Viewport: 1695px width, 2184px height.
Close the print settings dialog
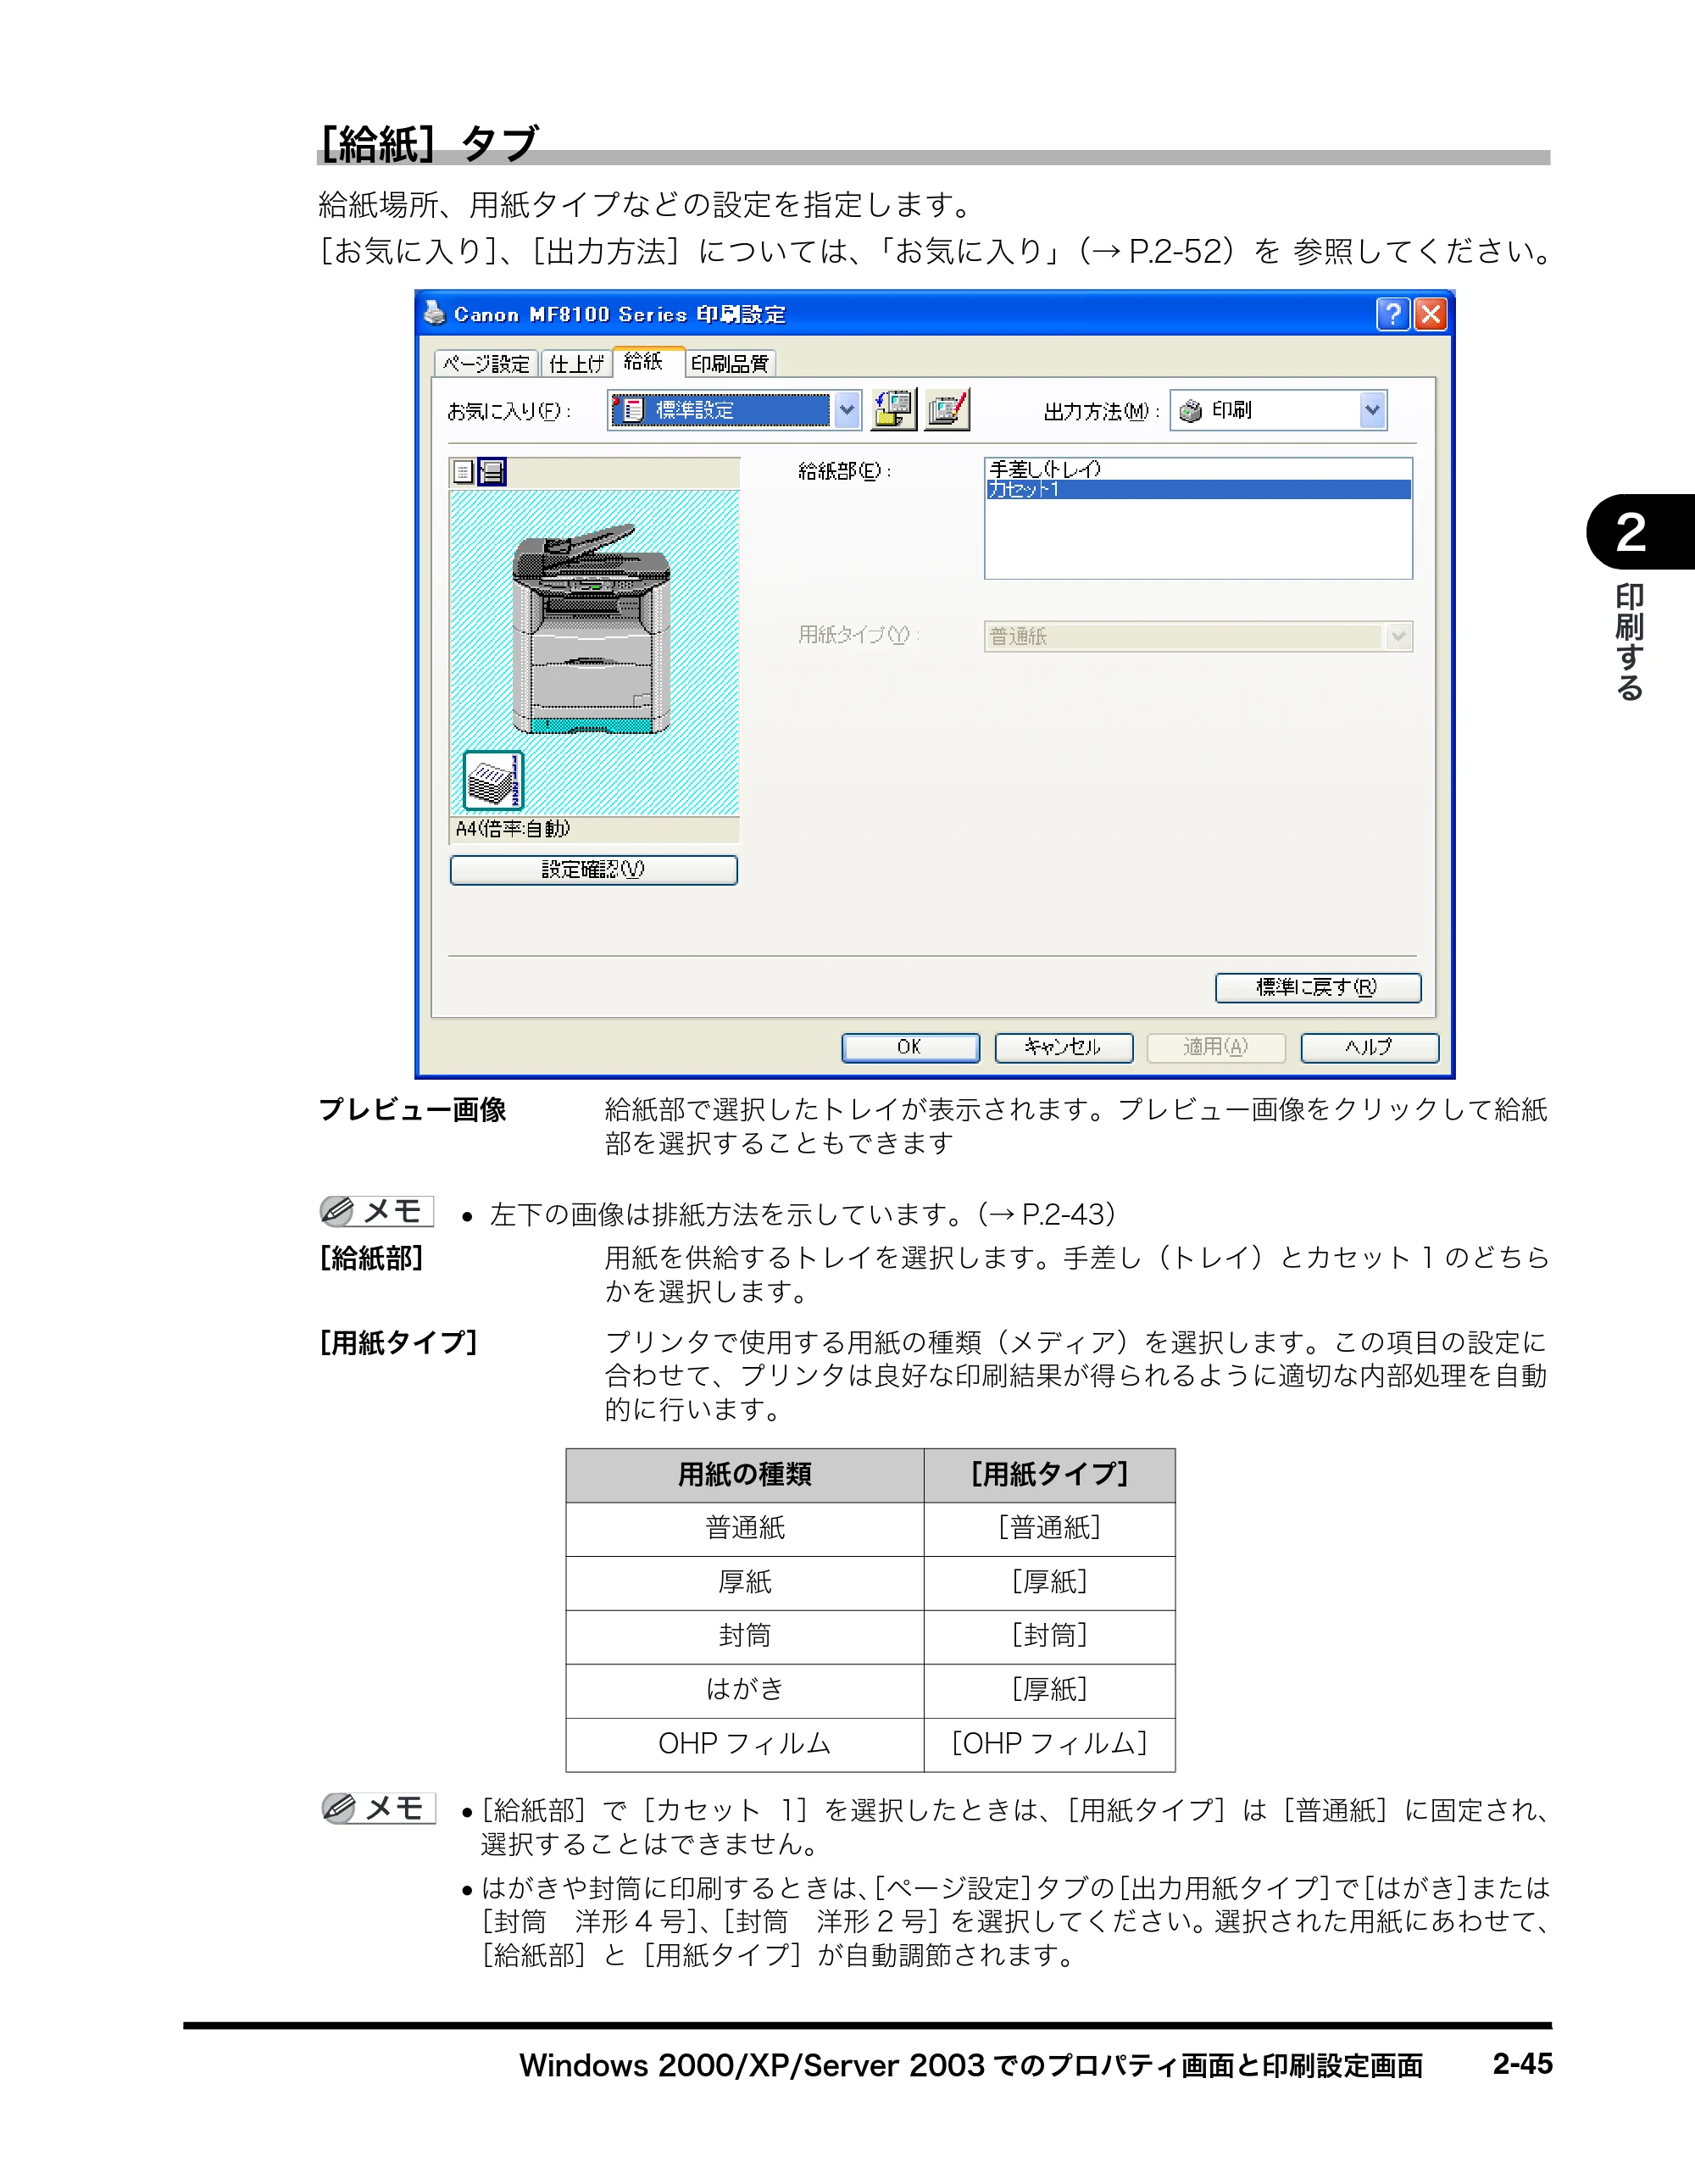click(1431, 314)
